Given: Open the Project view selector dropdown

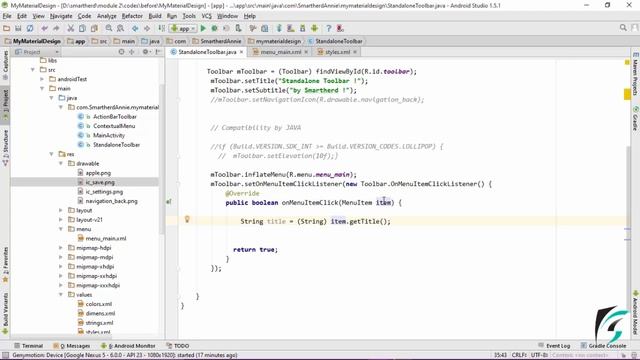Looking at the screenshot, I should pyautogui.click(x=37, y=52).
